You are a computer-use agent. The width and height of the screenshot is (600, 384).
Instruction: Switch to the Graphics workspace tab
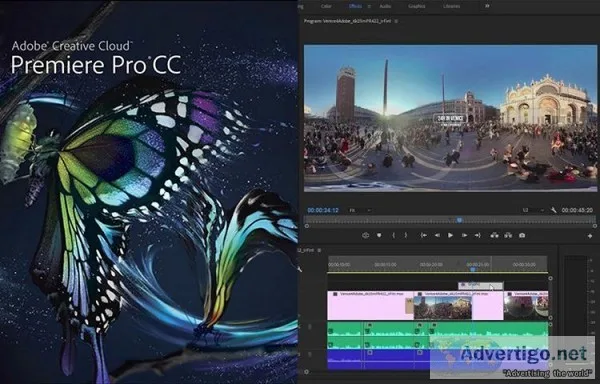[x=417, y=6]
